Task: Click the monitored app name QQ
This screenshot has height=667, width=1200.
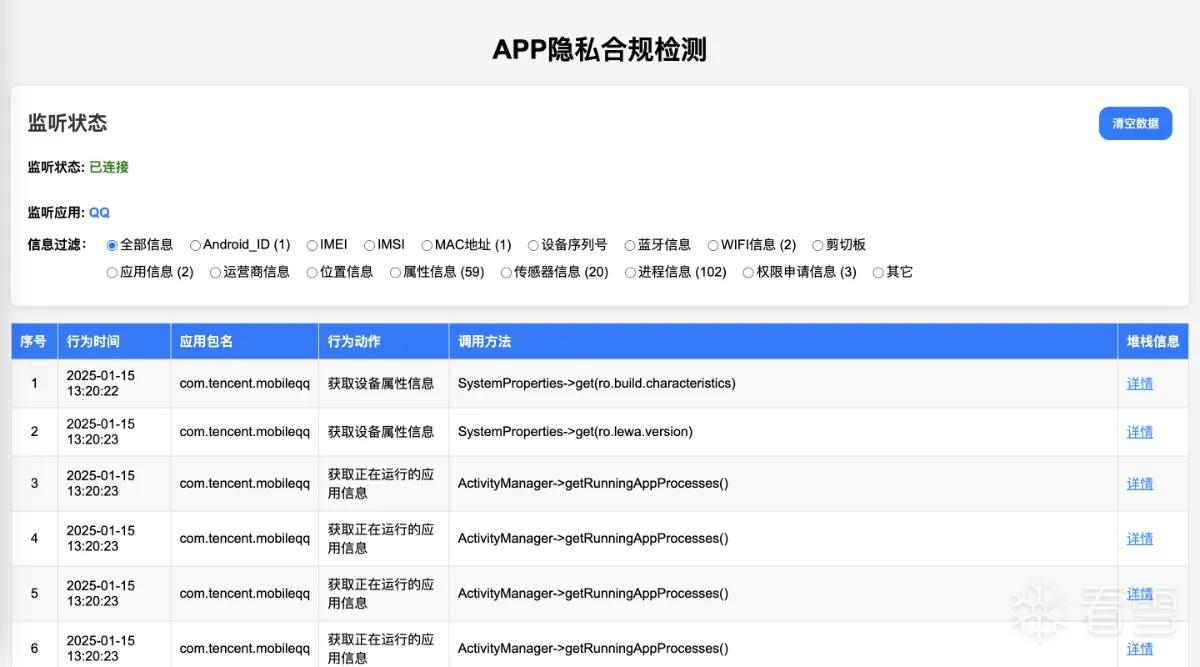Action: click(99, 212)
